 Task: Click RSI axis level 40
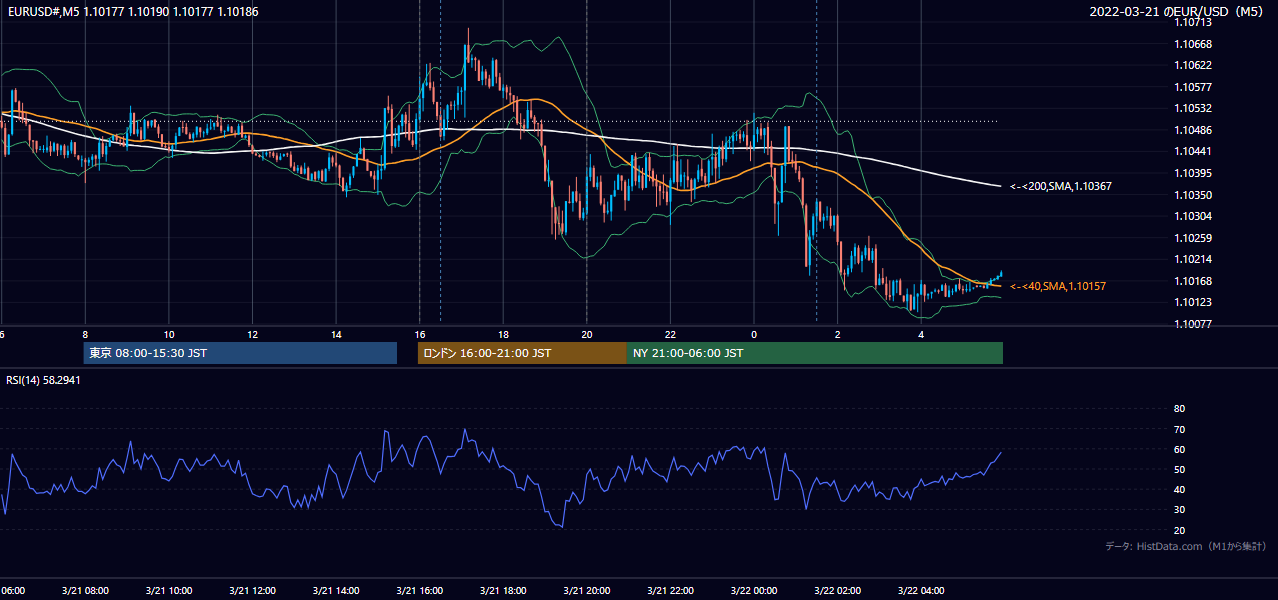1179,489
